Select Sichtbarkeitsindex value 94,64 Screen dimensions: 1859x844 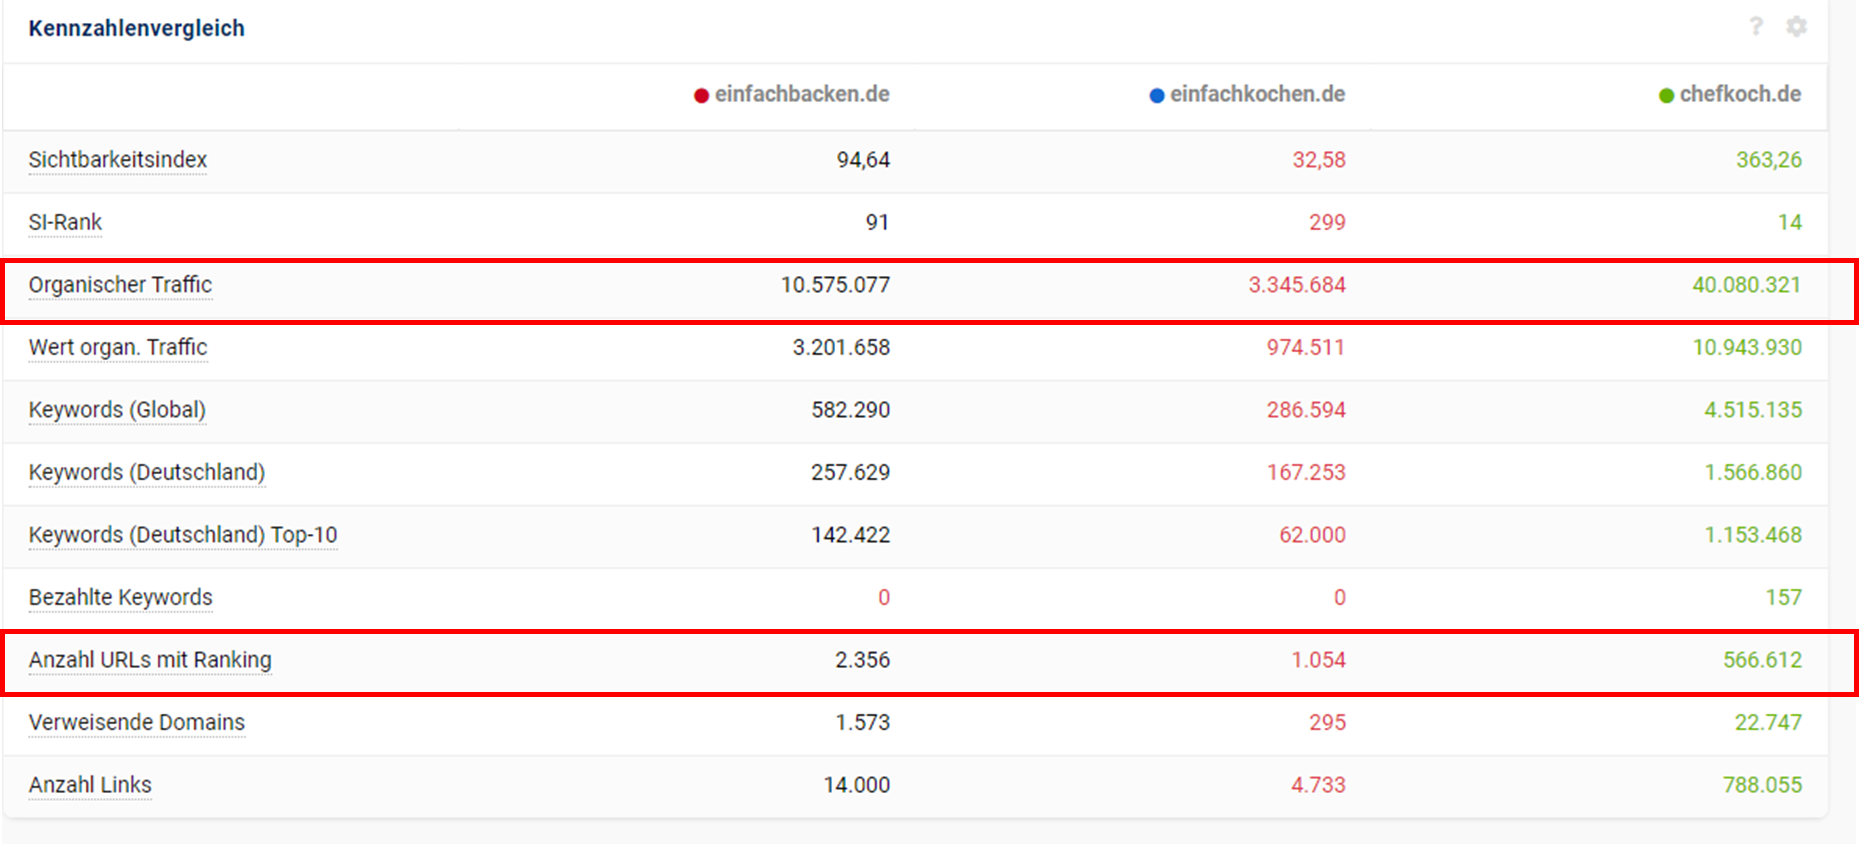tap(863, 160)
